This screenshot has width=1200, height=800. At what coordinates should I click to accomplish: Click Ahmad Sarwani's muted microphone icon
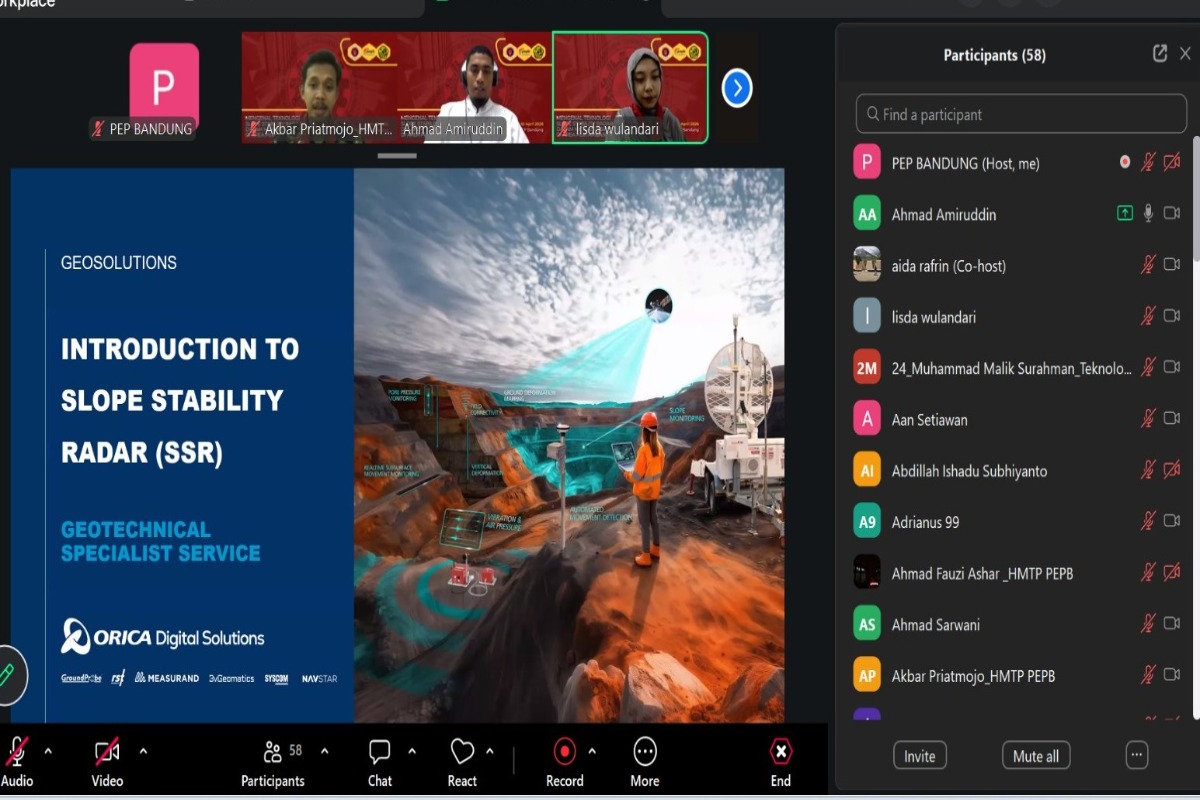click(1148, 624)
